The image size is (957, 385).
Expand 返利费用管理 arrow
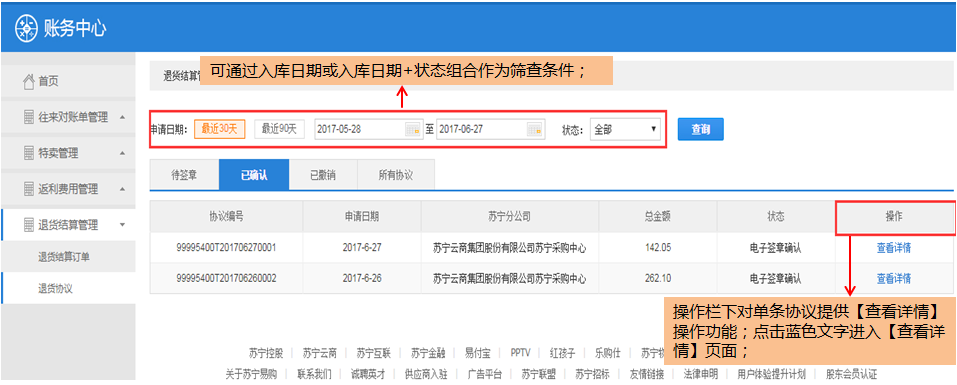[x=123, y=189]
